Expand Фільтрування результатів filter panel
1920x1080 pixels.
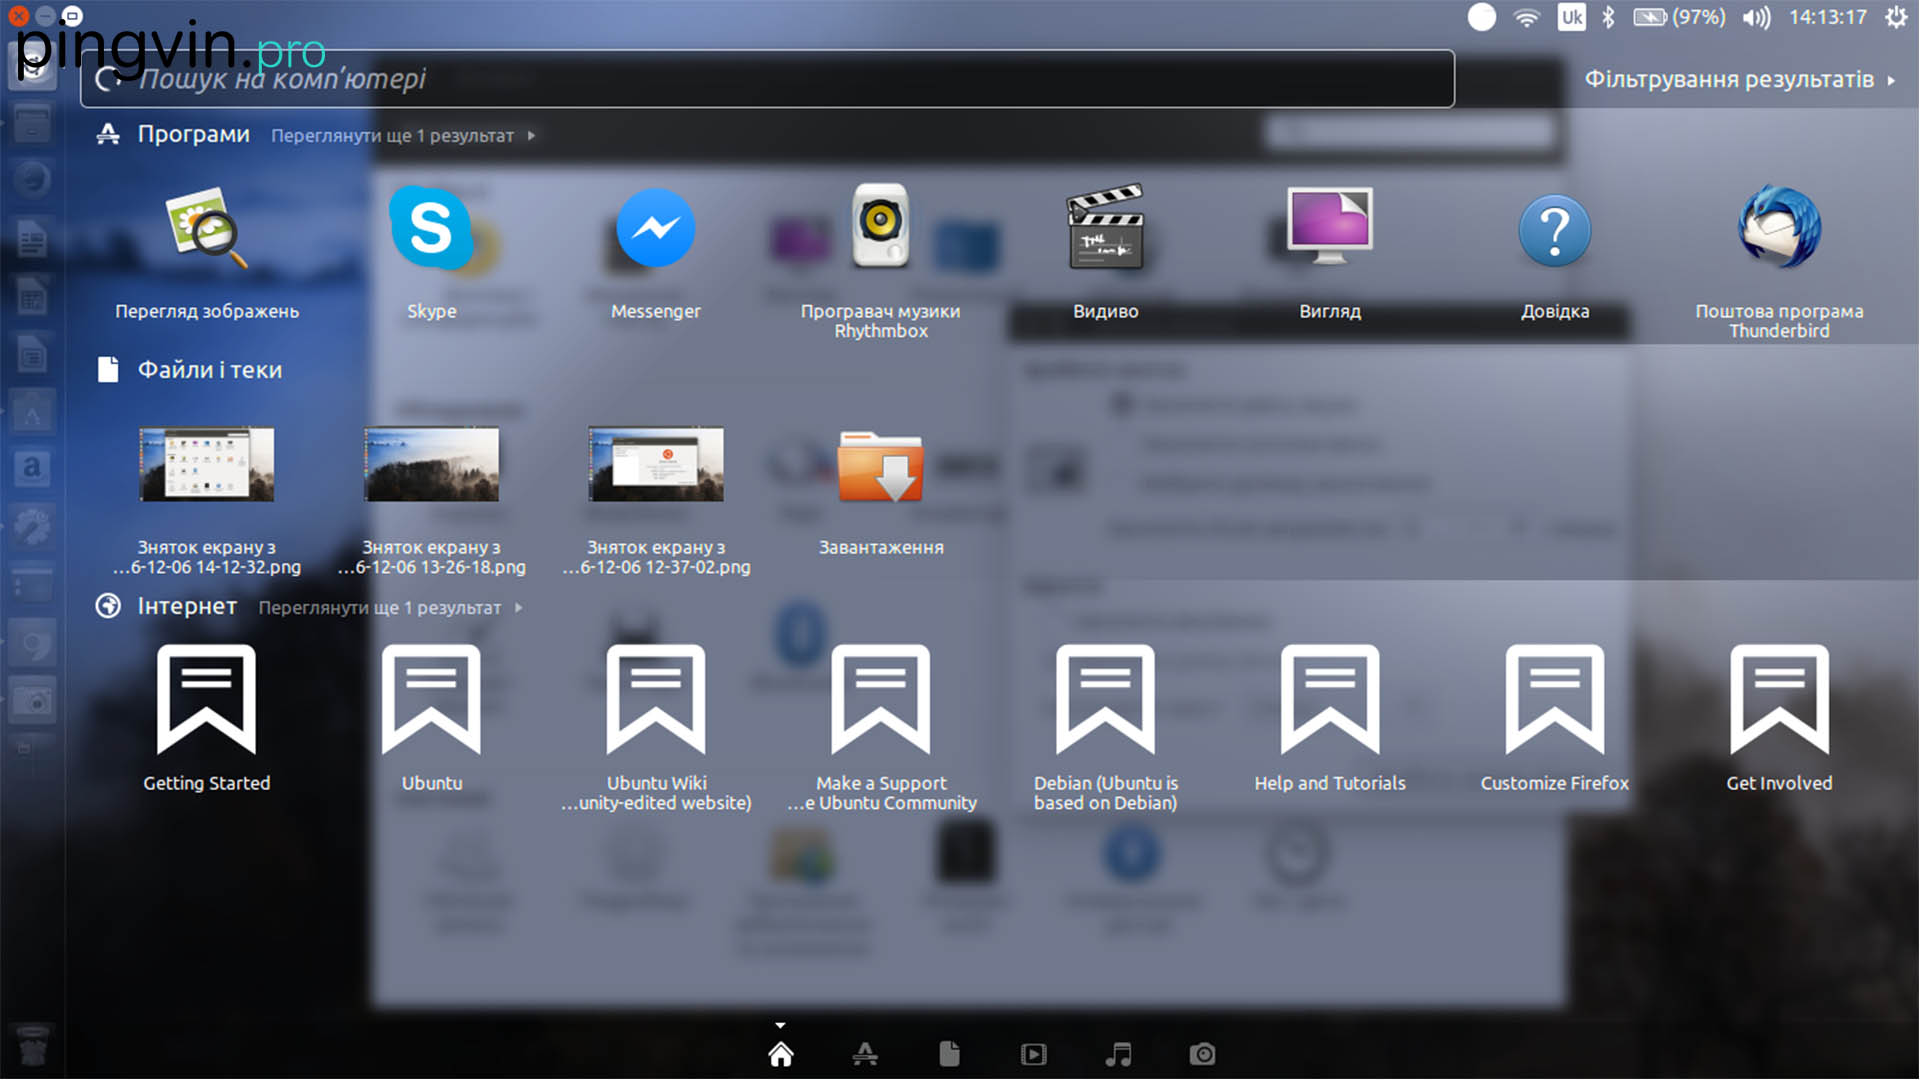pos(1741,79)
